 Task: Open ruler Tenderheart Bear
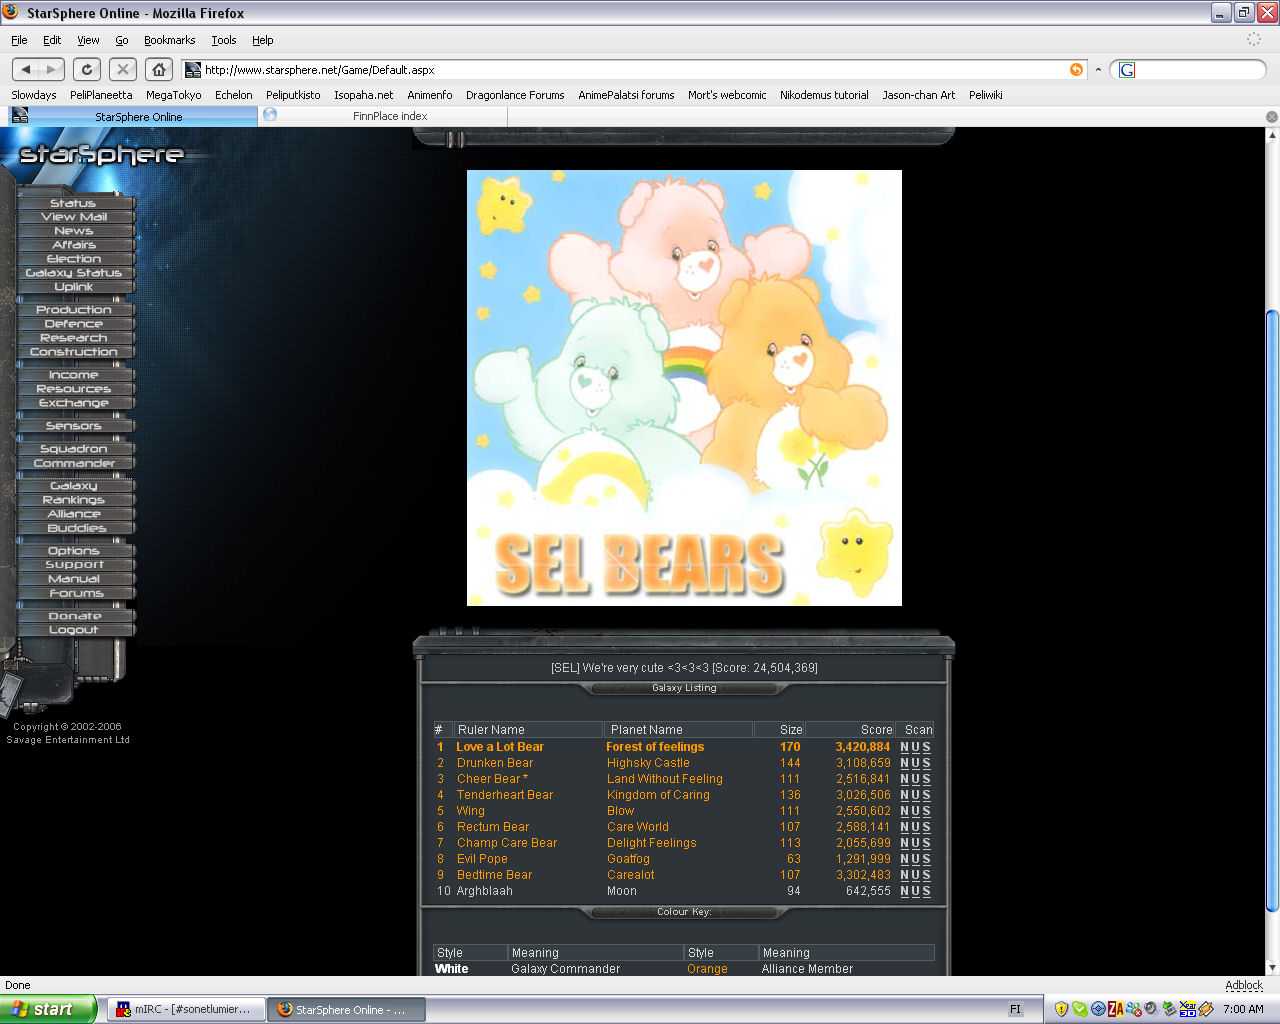[505, 795]
